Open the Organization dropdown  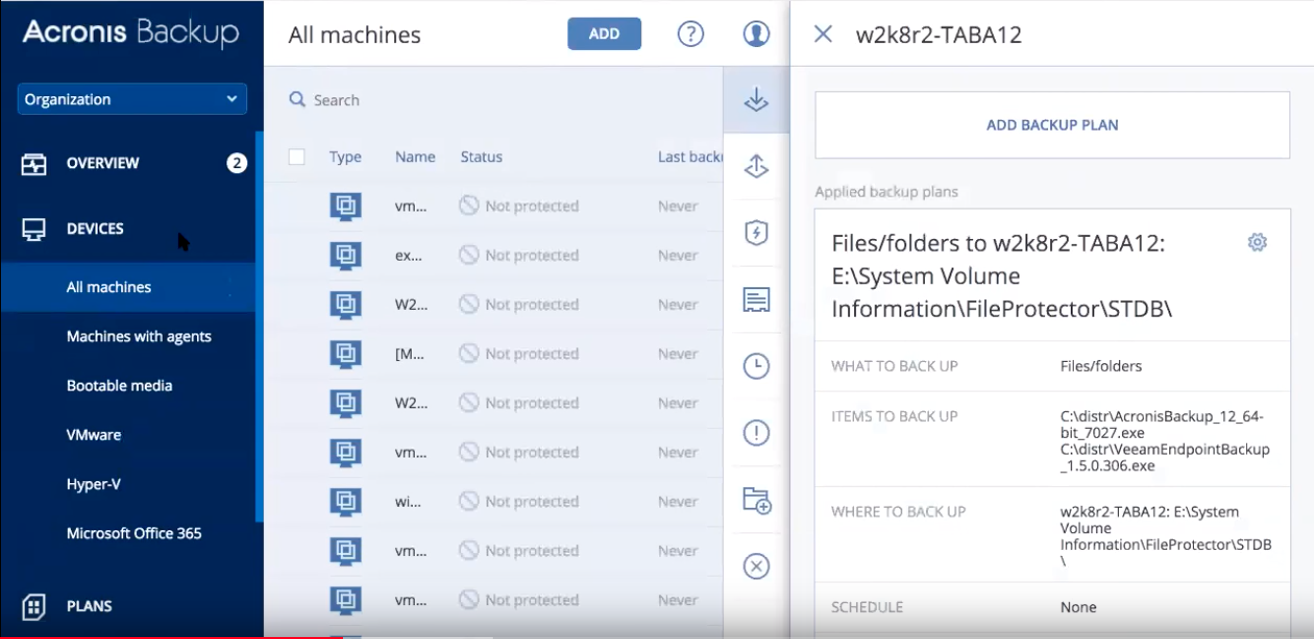click(132, 99)
